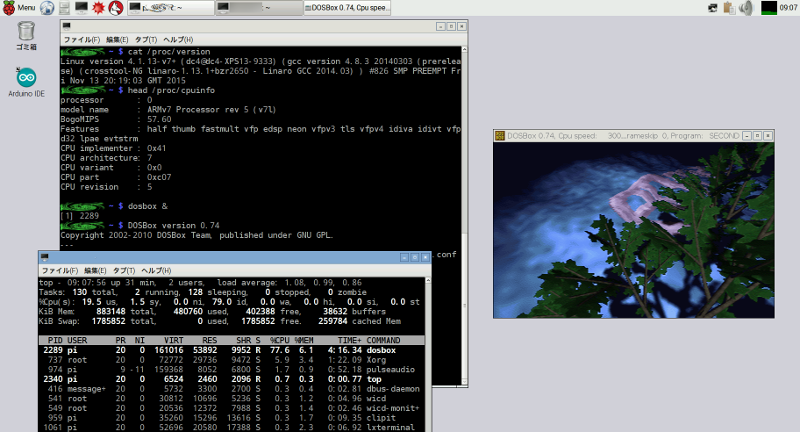Image resolution: width=800 pixels, height=432 pixels.
Task: Open the volume speaker tray icon
Action: 746,8
